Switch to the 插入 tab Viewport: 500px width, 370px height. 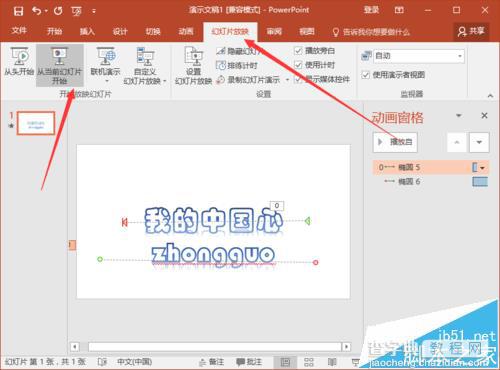click(87, 31)
